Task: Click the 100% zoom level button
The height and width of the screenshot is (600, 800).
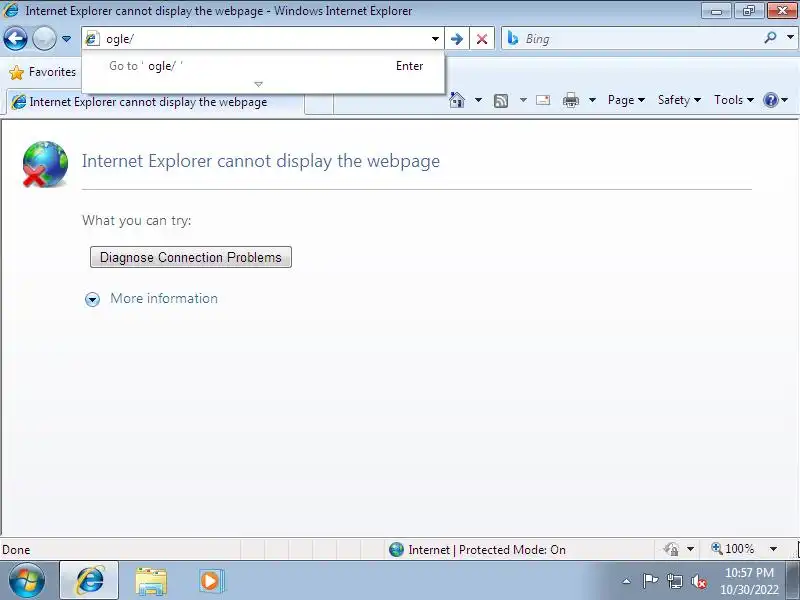Action: [733, 549]
